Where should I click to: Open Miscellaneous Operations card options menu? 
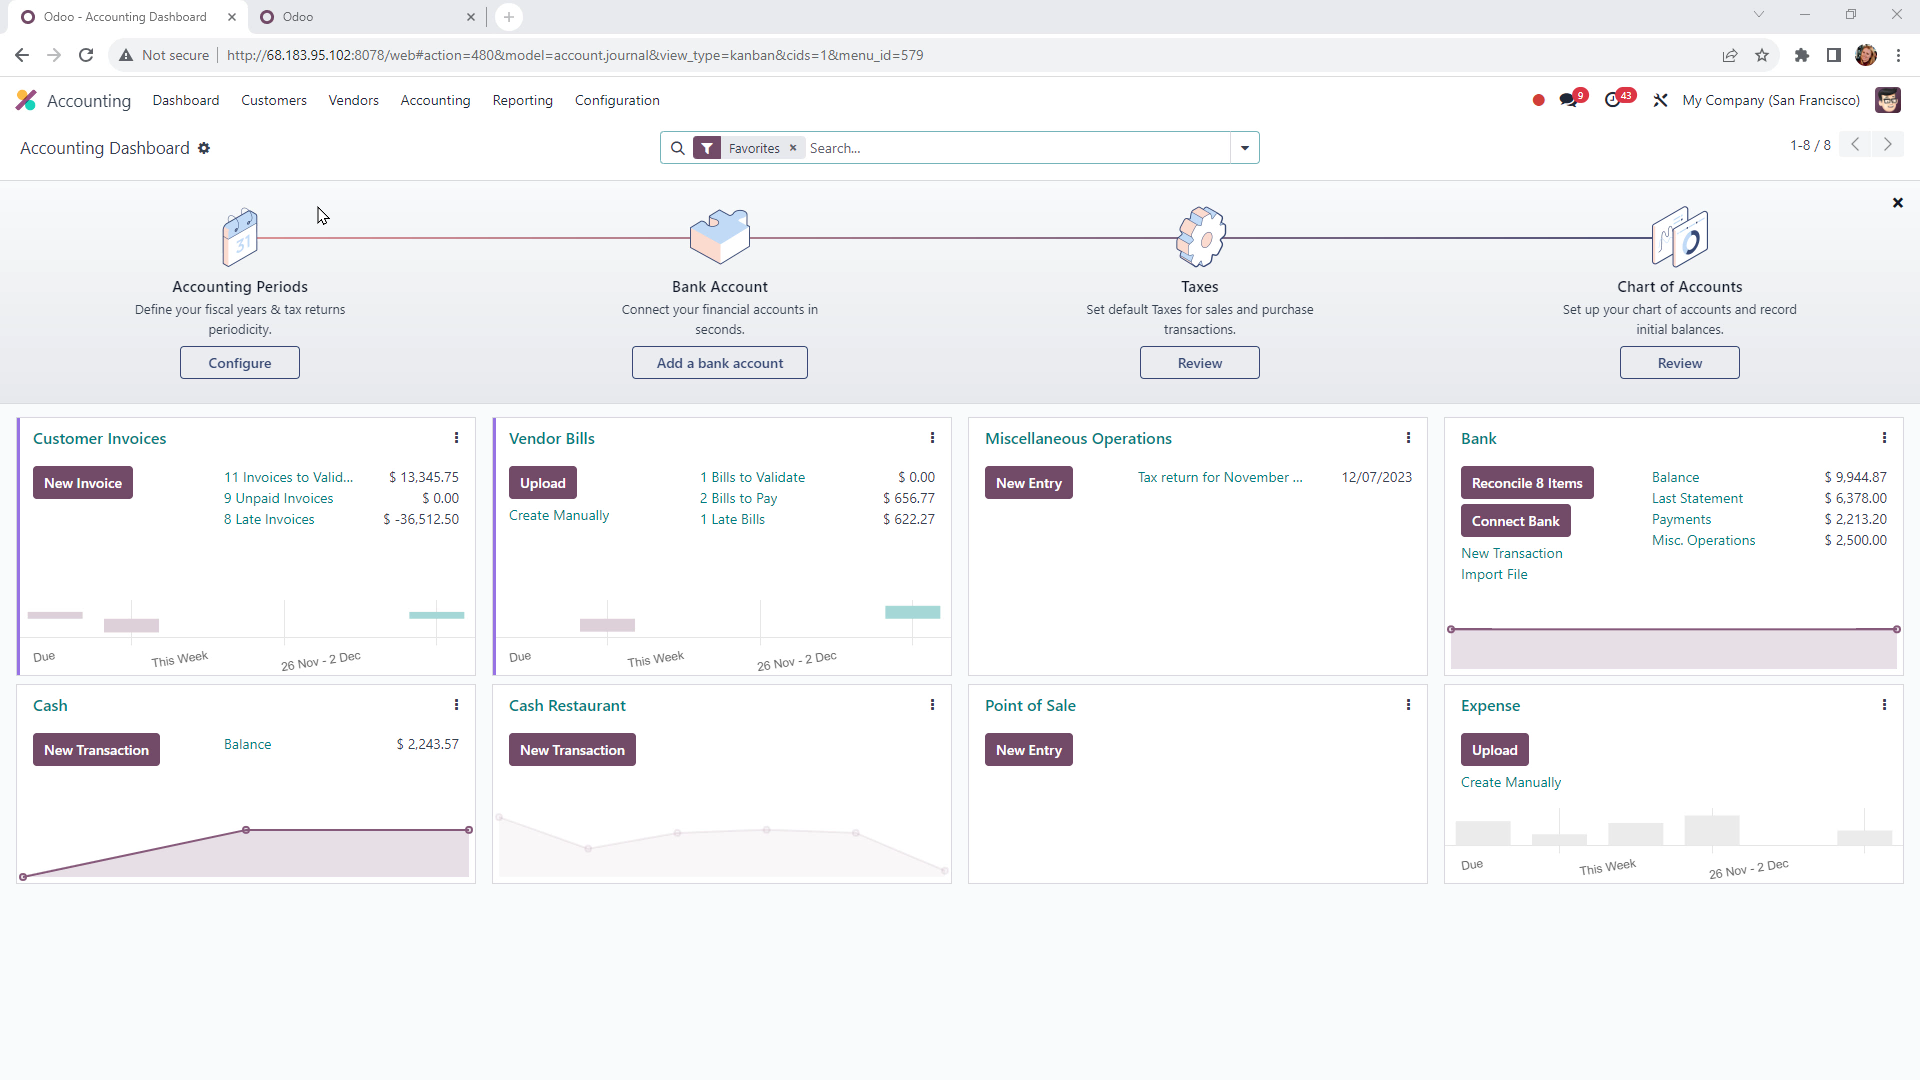point(1409,438)
